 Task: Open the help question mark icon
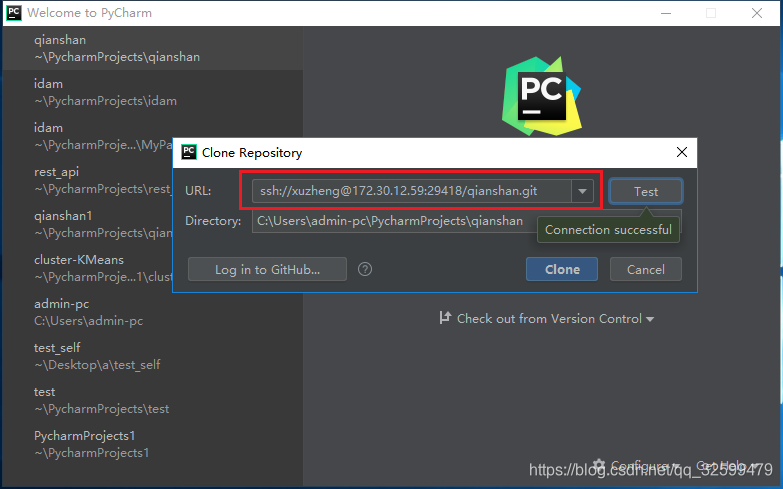[365, 269]
